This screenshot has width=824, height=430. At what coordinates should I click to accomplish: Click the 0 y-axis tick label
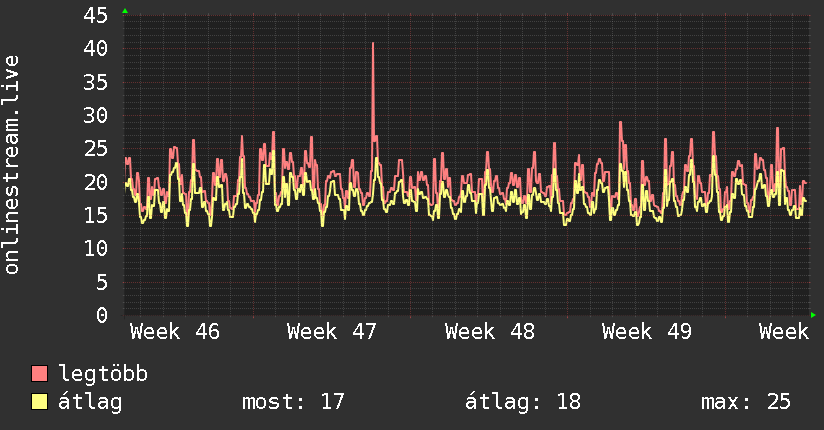pos(102,315)
